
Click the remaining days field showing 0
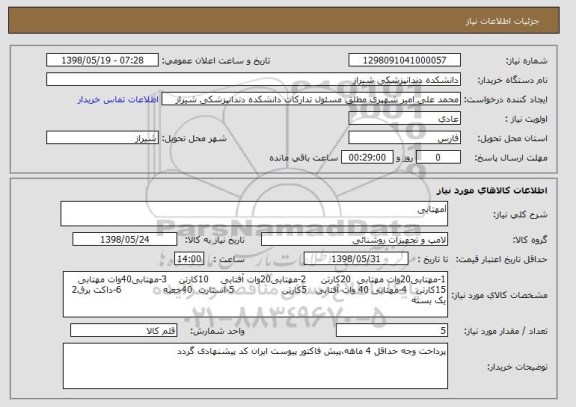pos(438,158)
